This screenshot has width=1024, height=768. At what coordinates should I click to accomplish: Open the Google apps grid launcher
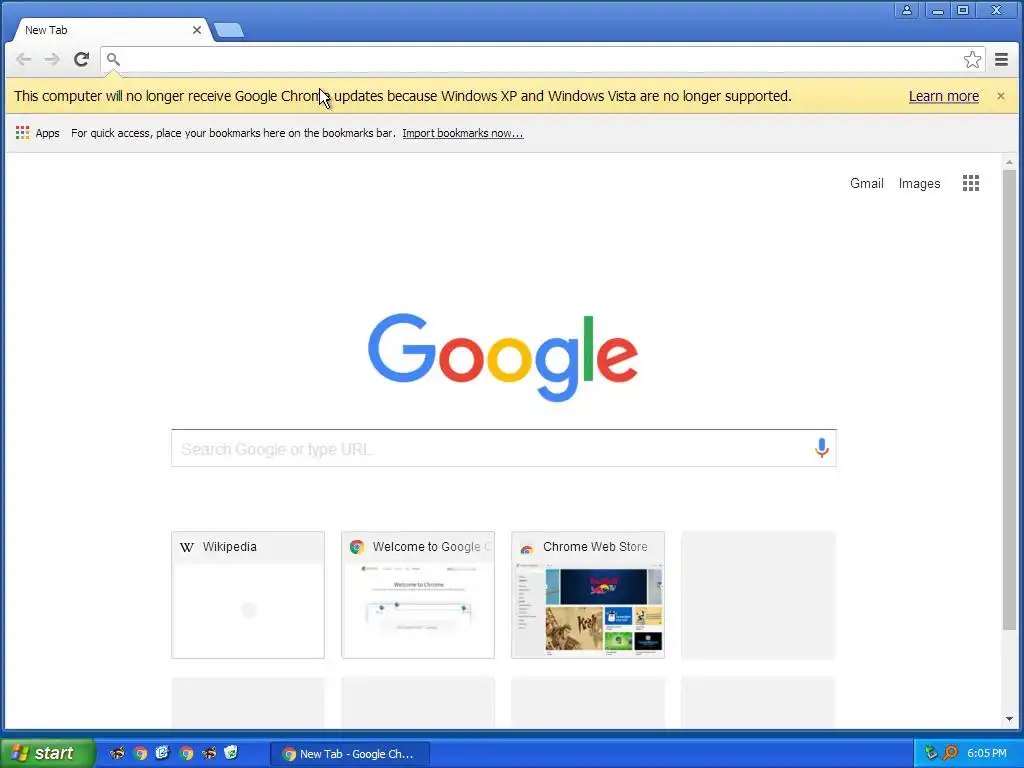click(x=970, y=183)
